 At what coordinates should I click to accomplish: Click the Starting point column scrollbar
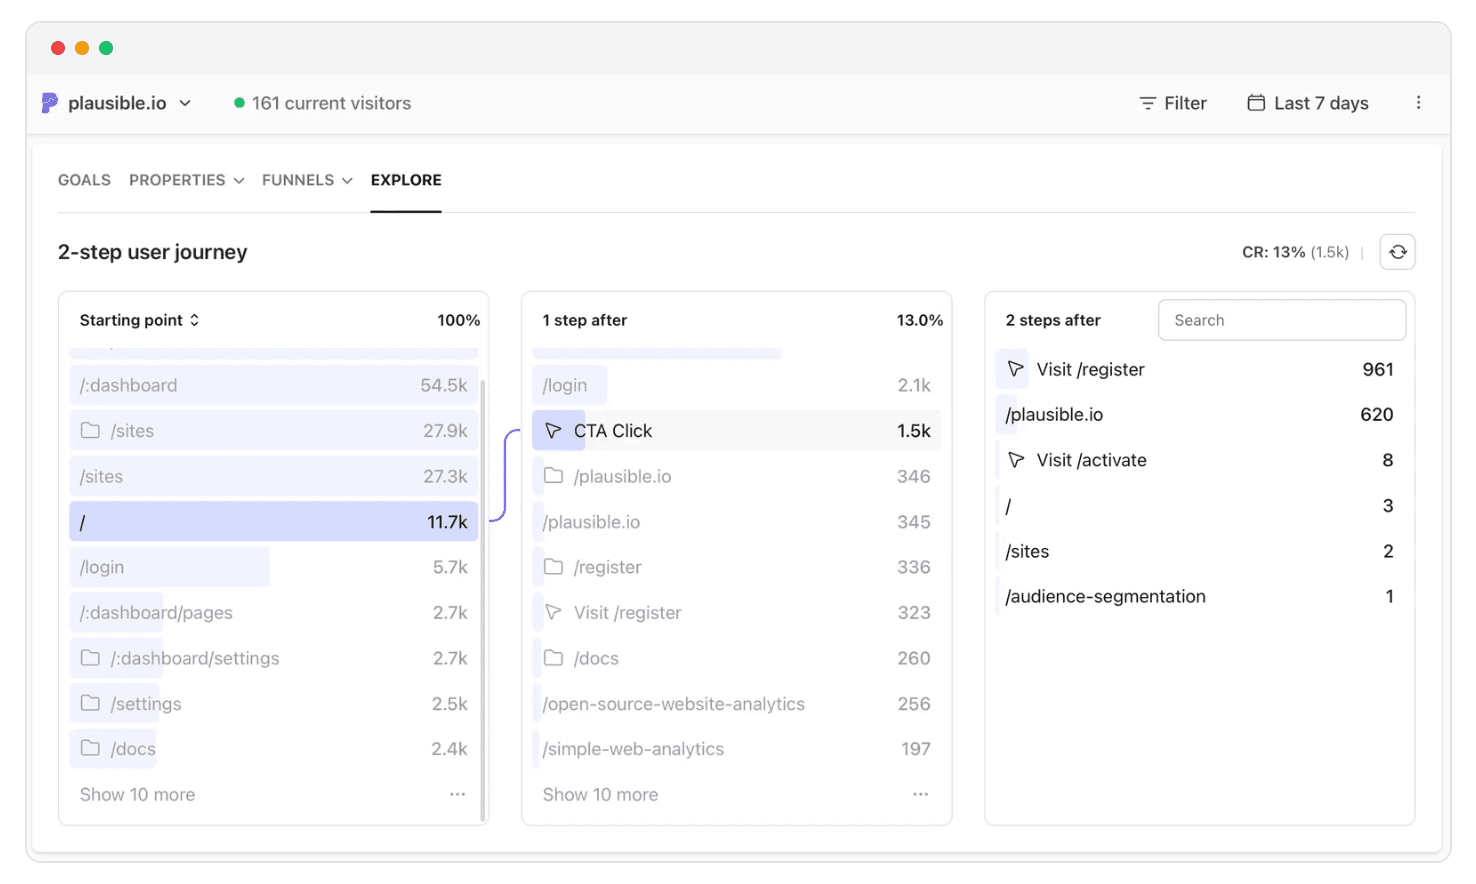point(484,600)
